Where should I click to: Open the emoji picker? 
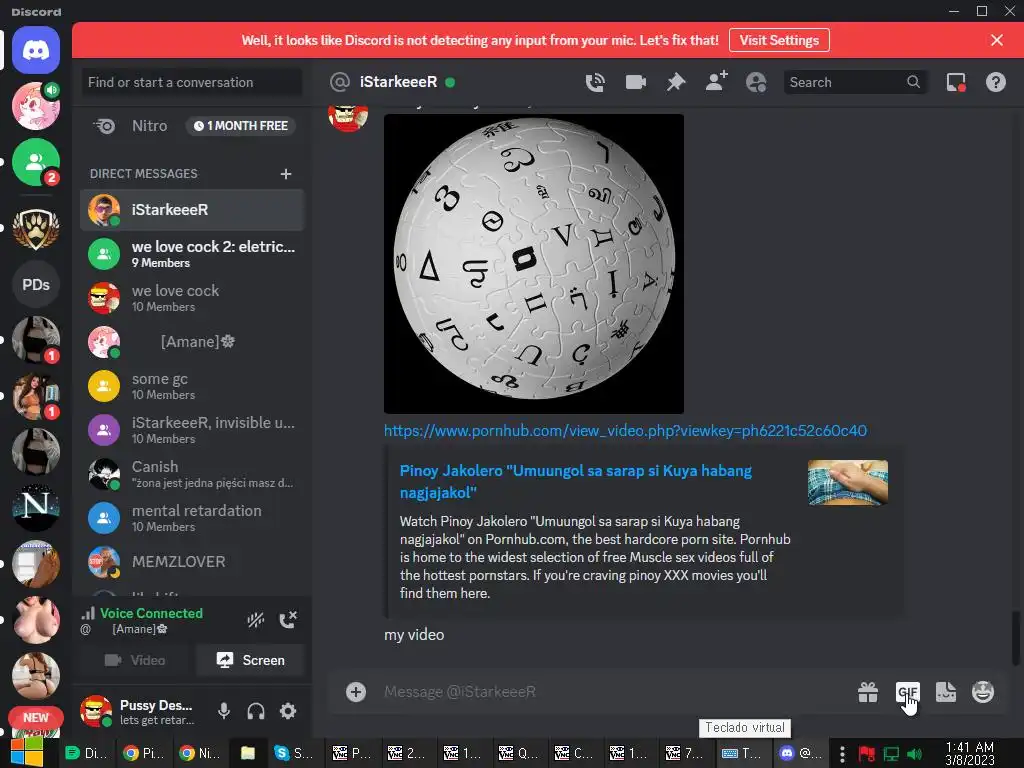983,692
